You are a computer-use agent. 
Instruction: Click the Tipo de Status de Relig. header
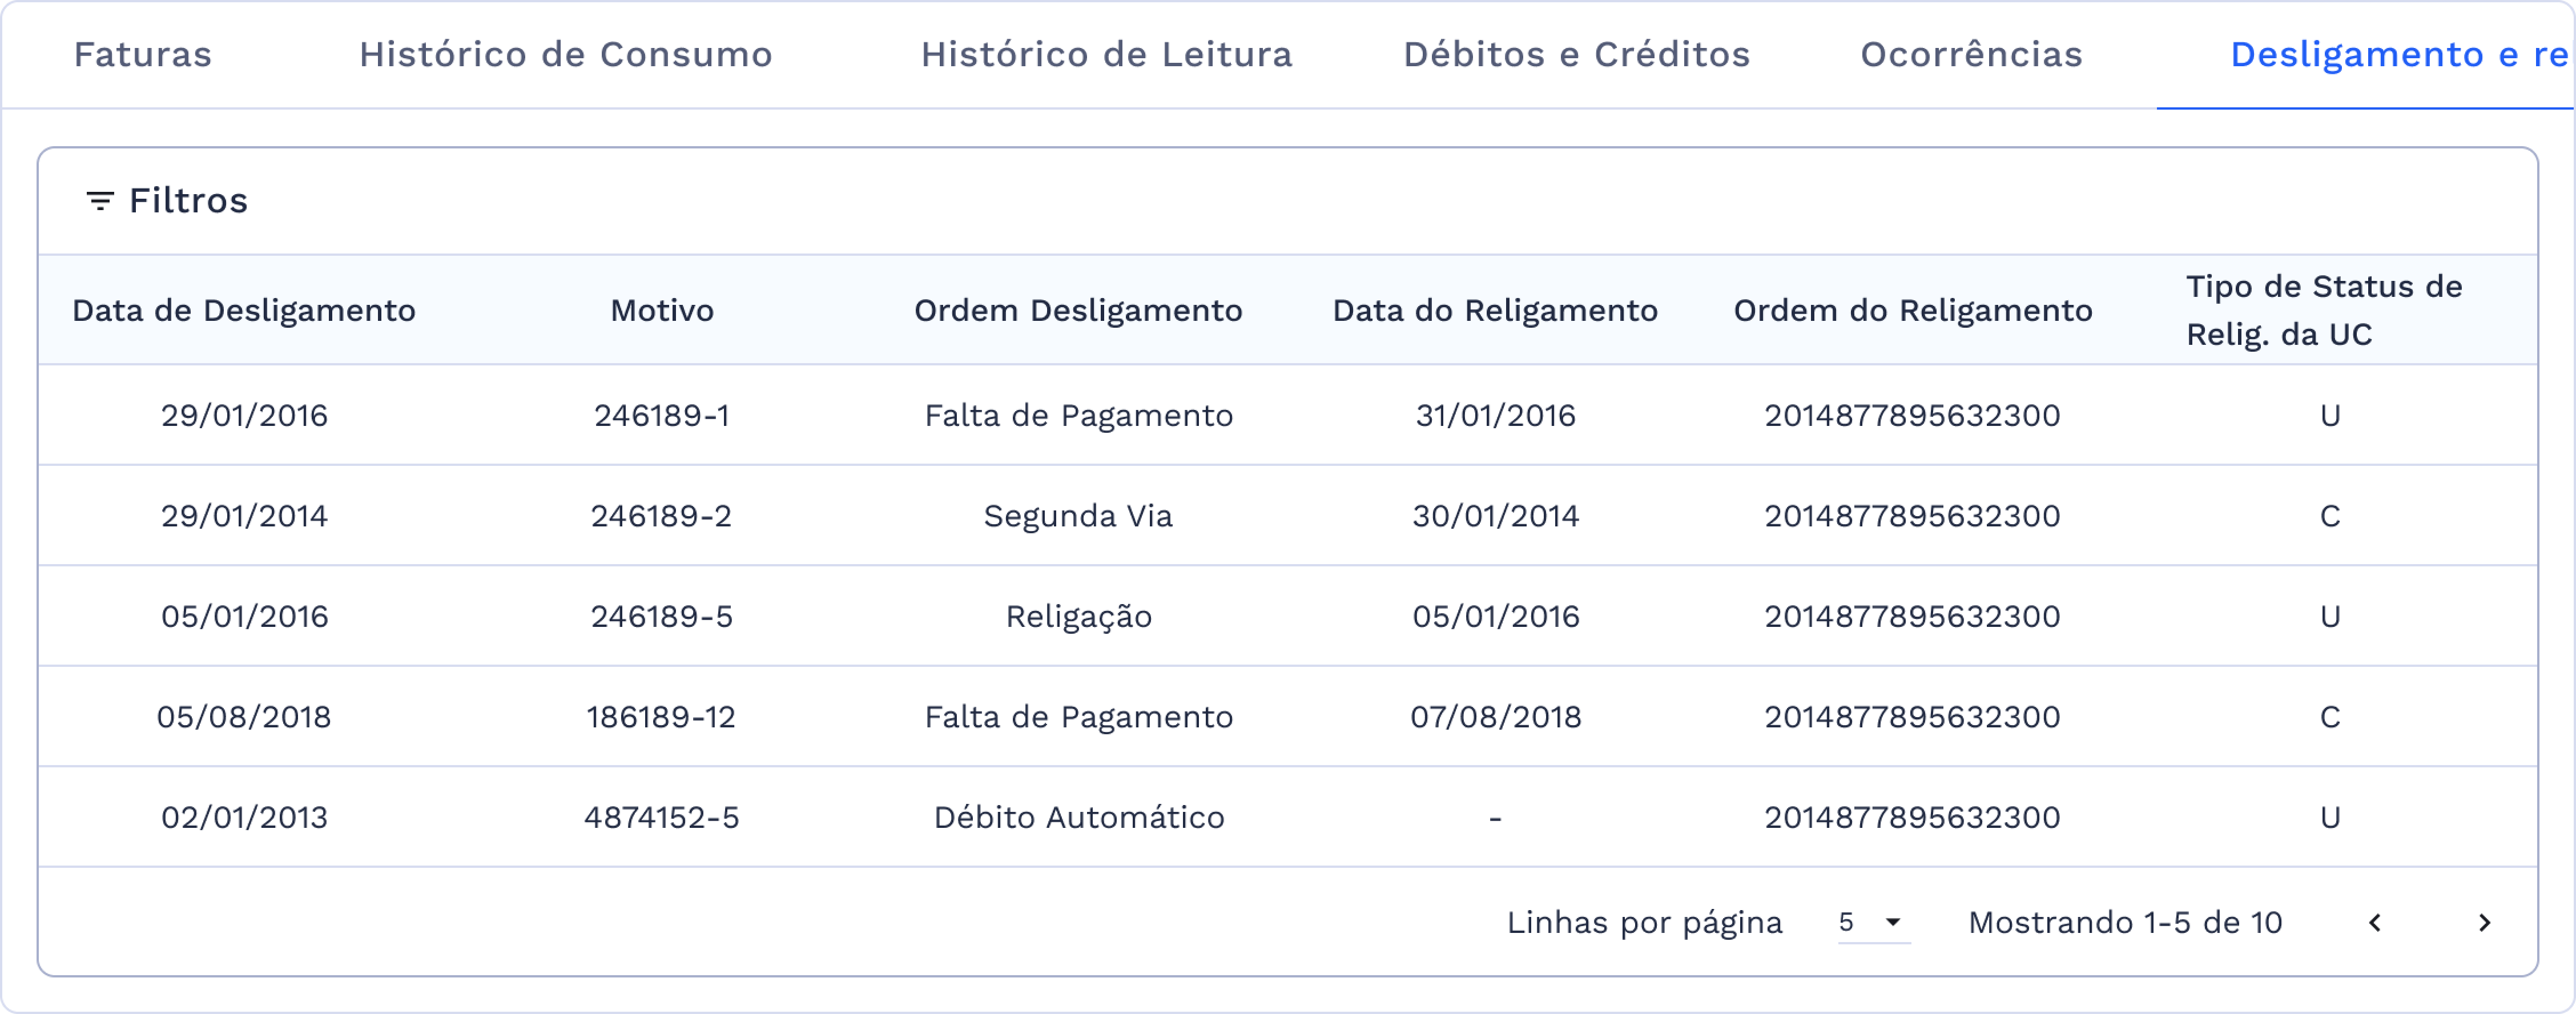(2322, 310)
